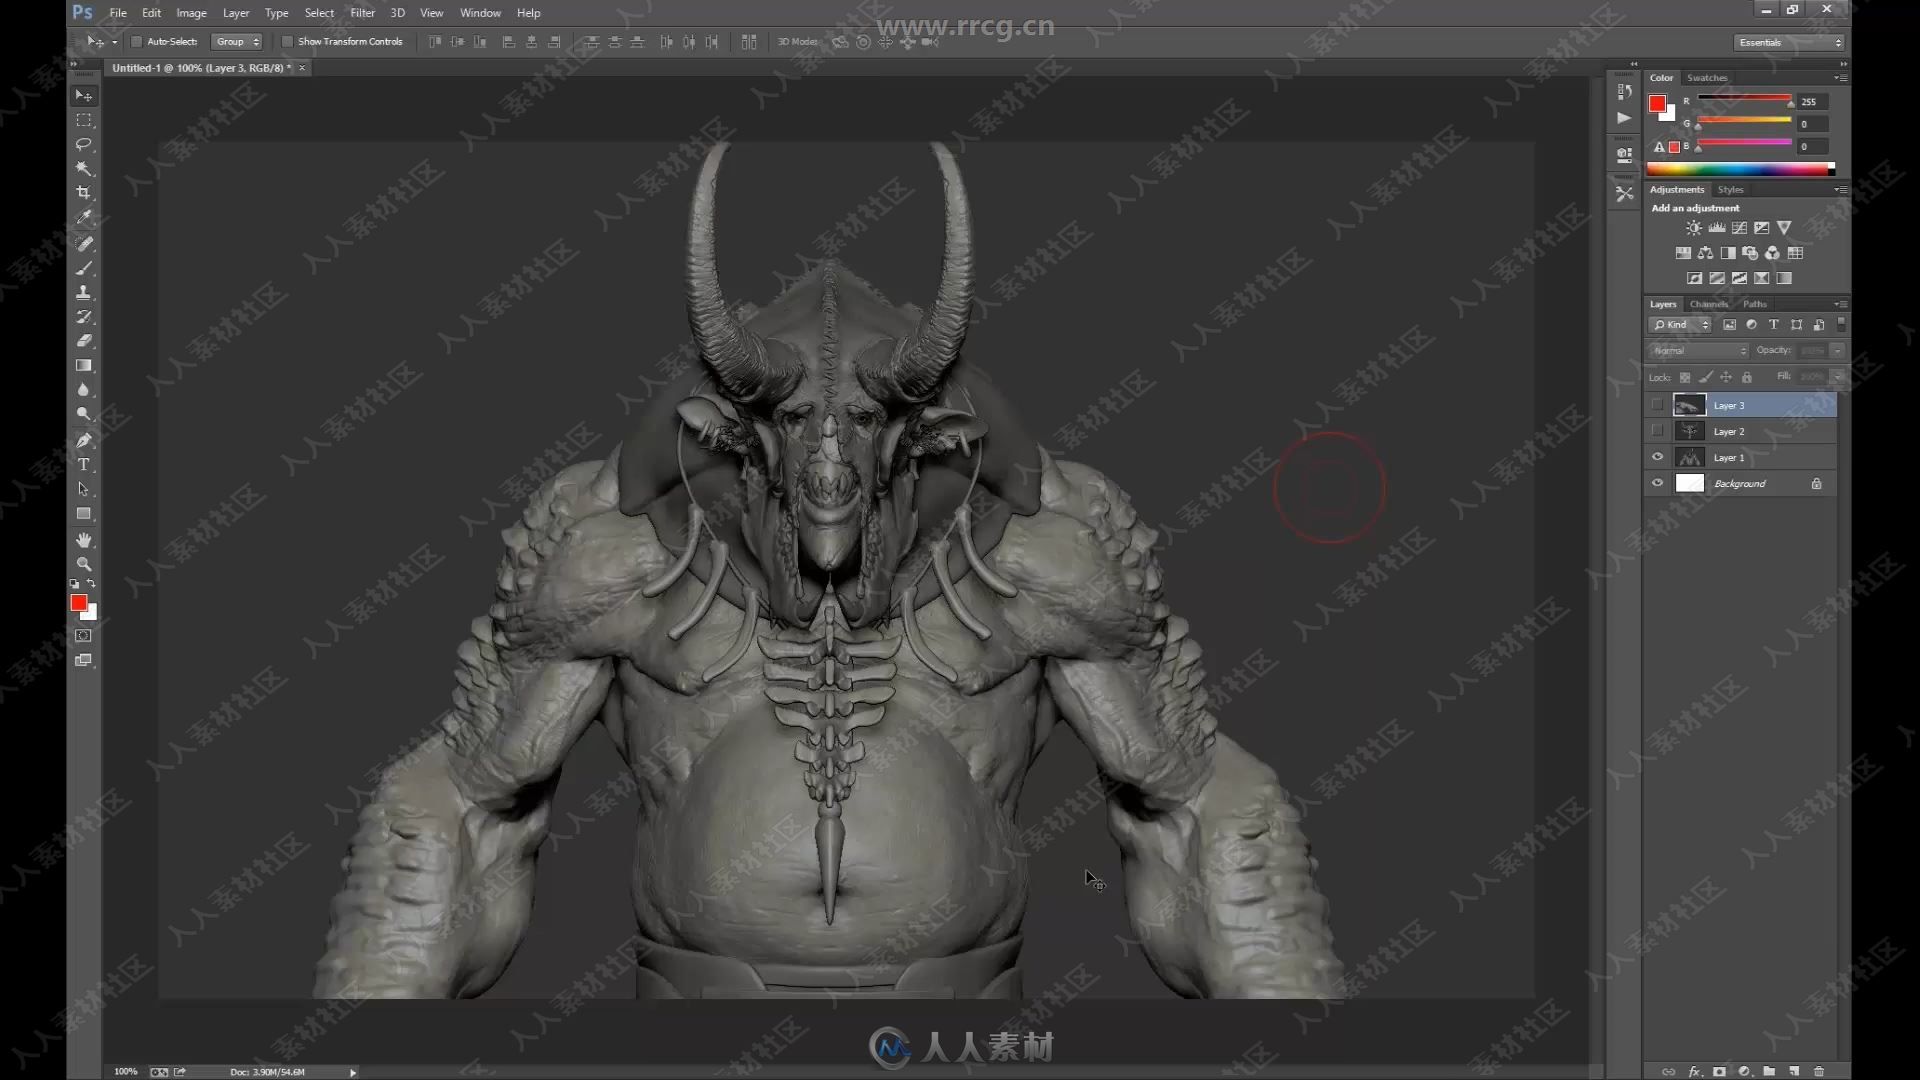
Task: Select the Dodge tool
Action: 84,415
